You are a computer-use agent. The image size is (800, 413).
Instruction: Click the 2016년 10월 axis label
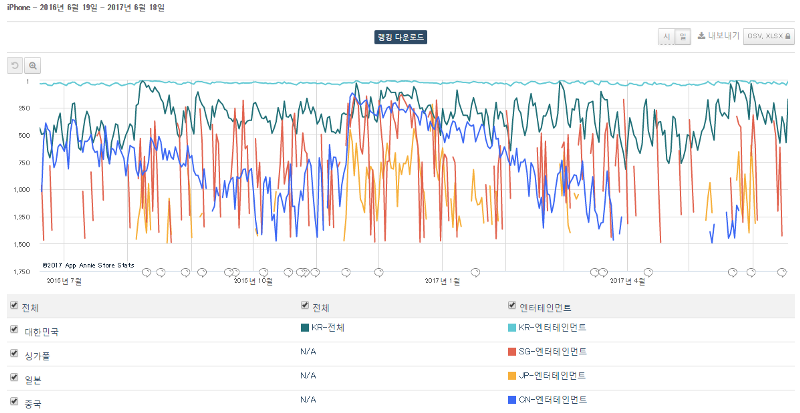click(253, 281)
